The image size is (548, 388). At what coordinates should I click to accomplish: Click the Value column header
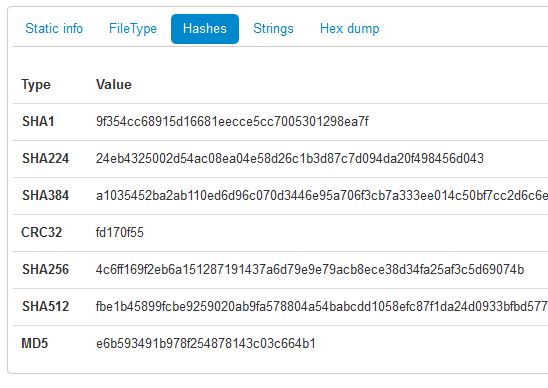[x=114, y=85]
